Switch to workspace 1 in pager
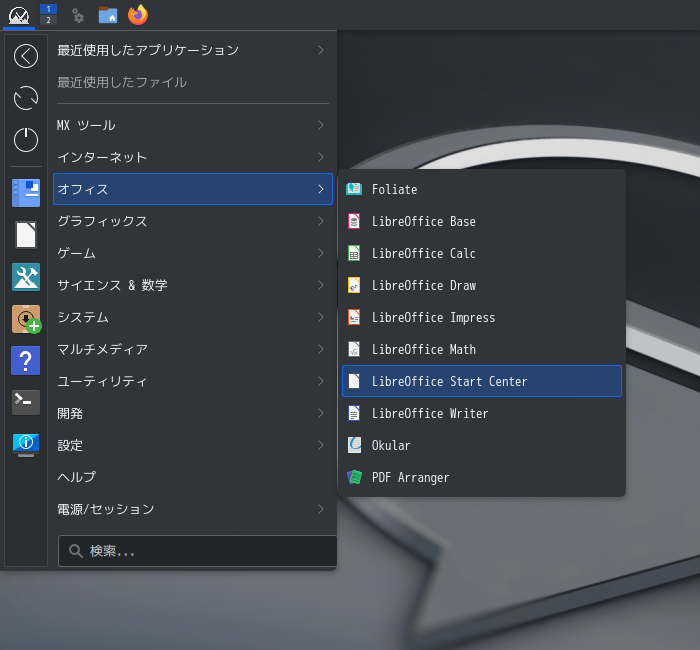This screenshot has height=650, width=700. pyautogui.click(x=48, y=9)
